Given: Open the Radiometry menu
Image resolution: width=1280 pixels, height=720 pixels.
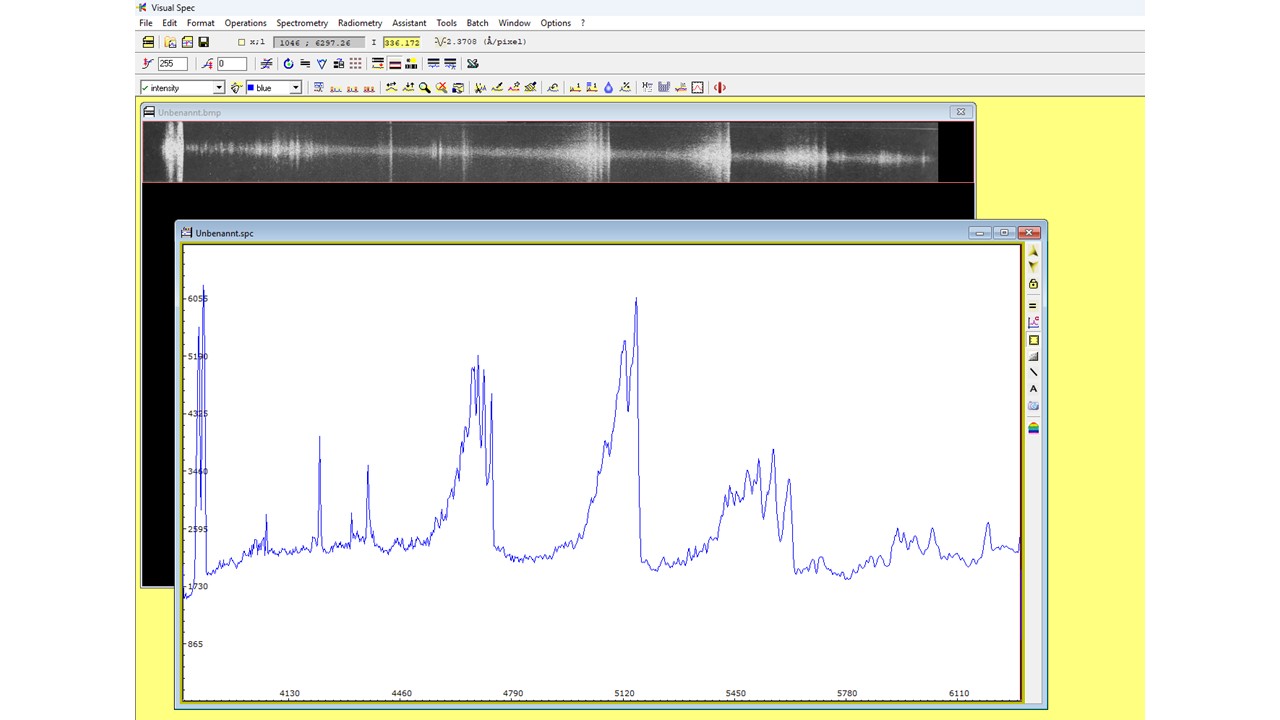Looking at the screenshot, I should [359, 23].
